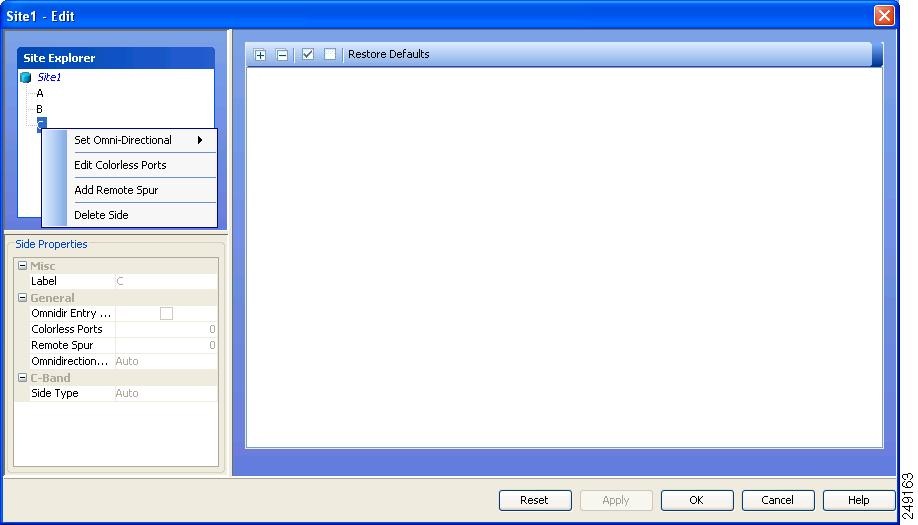The image size is (918, 525).
Task: Select highlighted side C in Site Explorer
Action: pyautogui.click(x=42, y=123)
